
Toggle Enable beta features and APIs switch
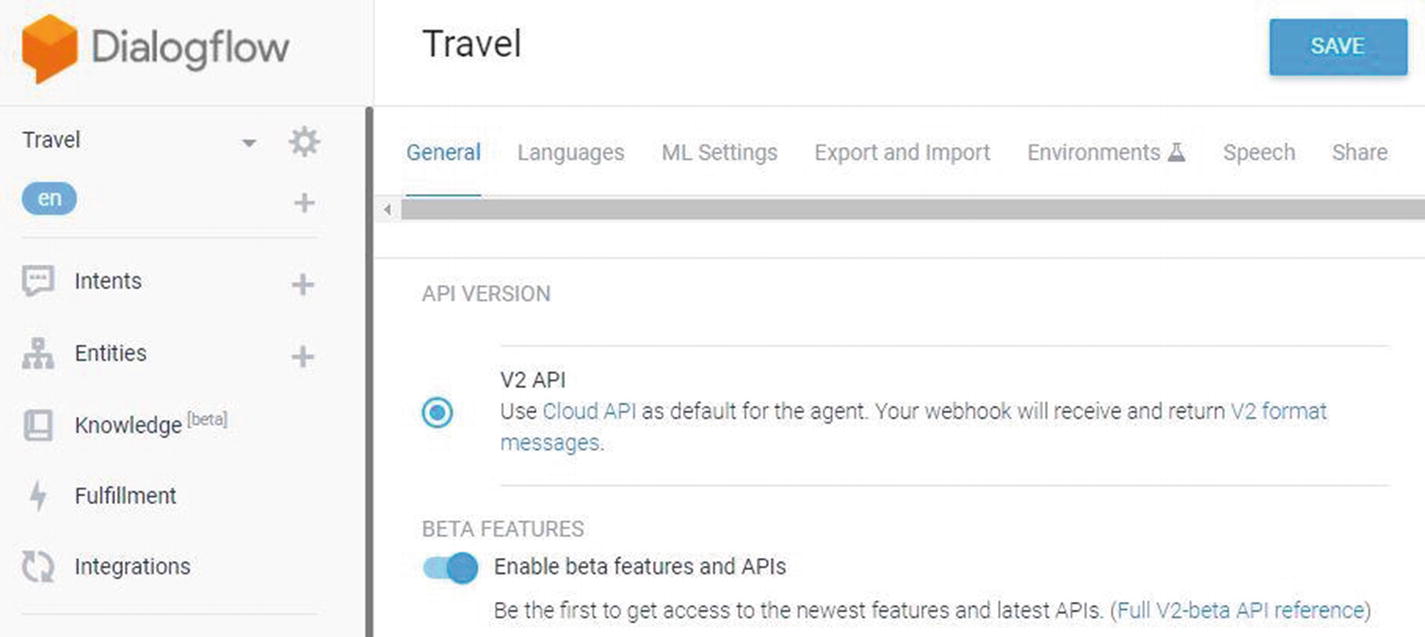(451, 567)
